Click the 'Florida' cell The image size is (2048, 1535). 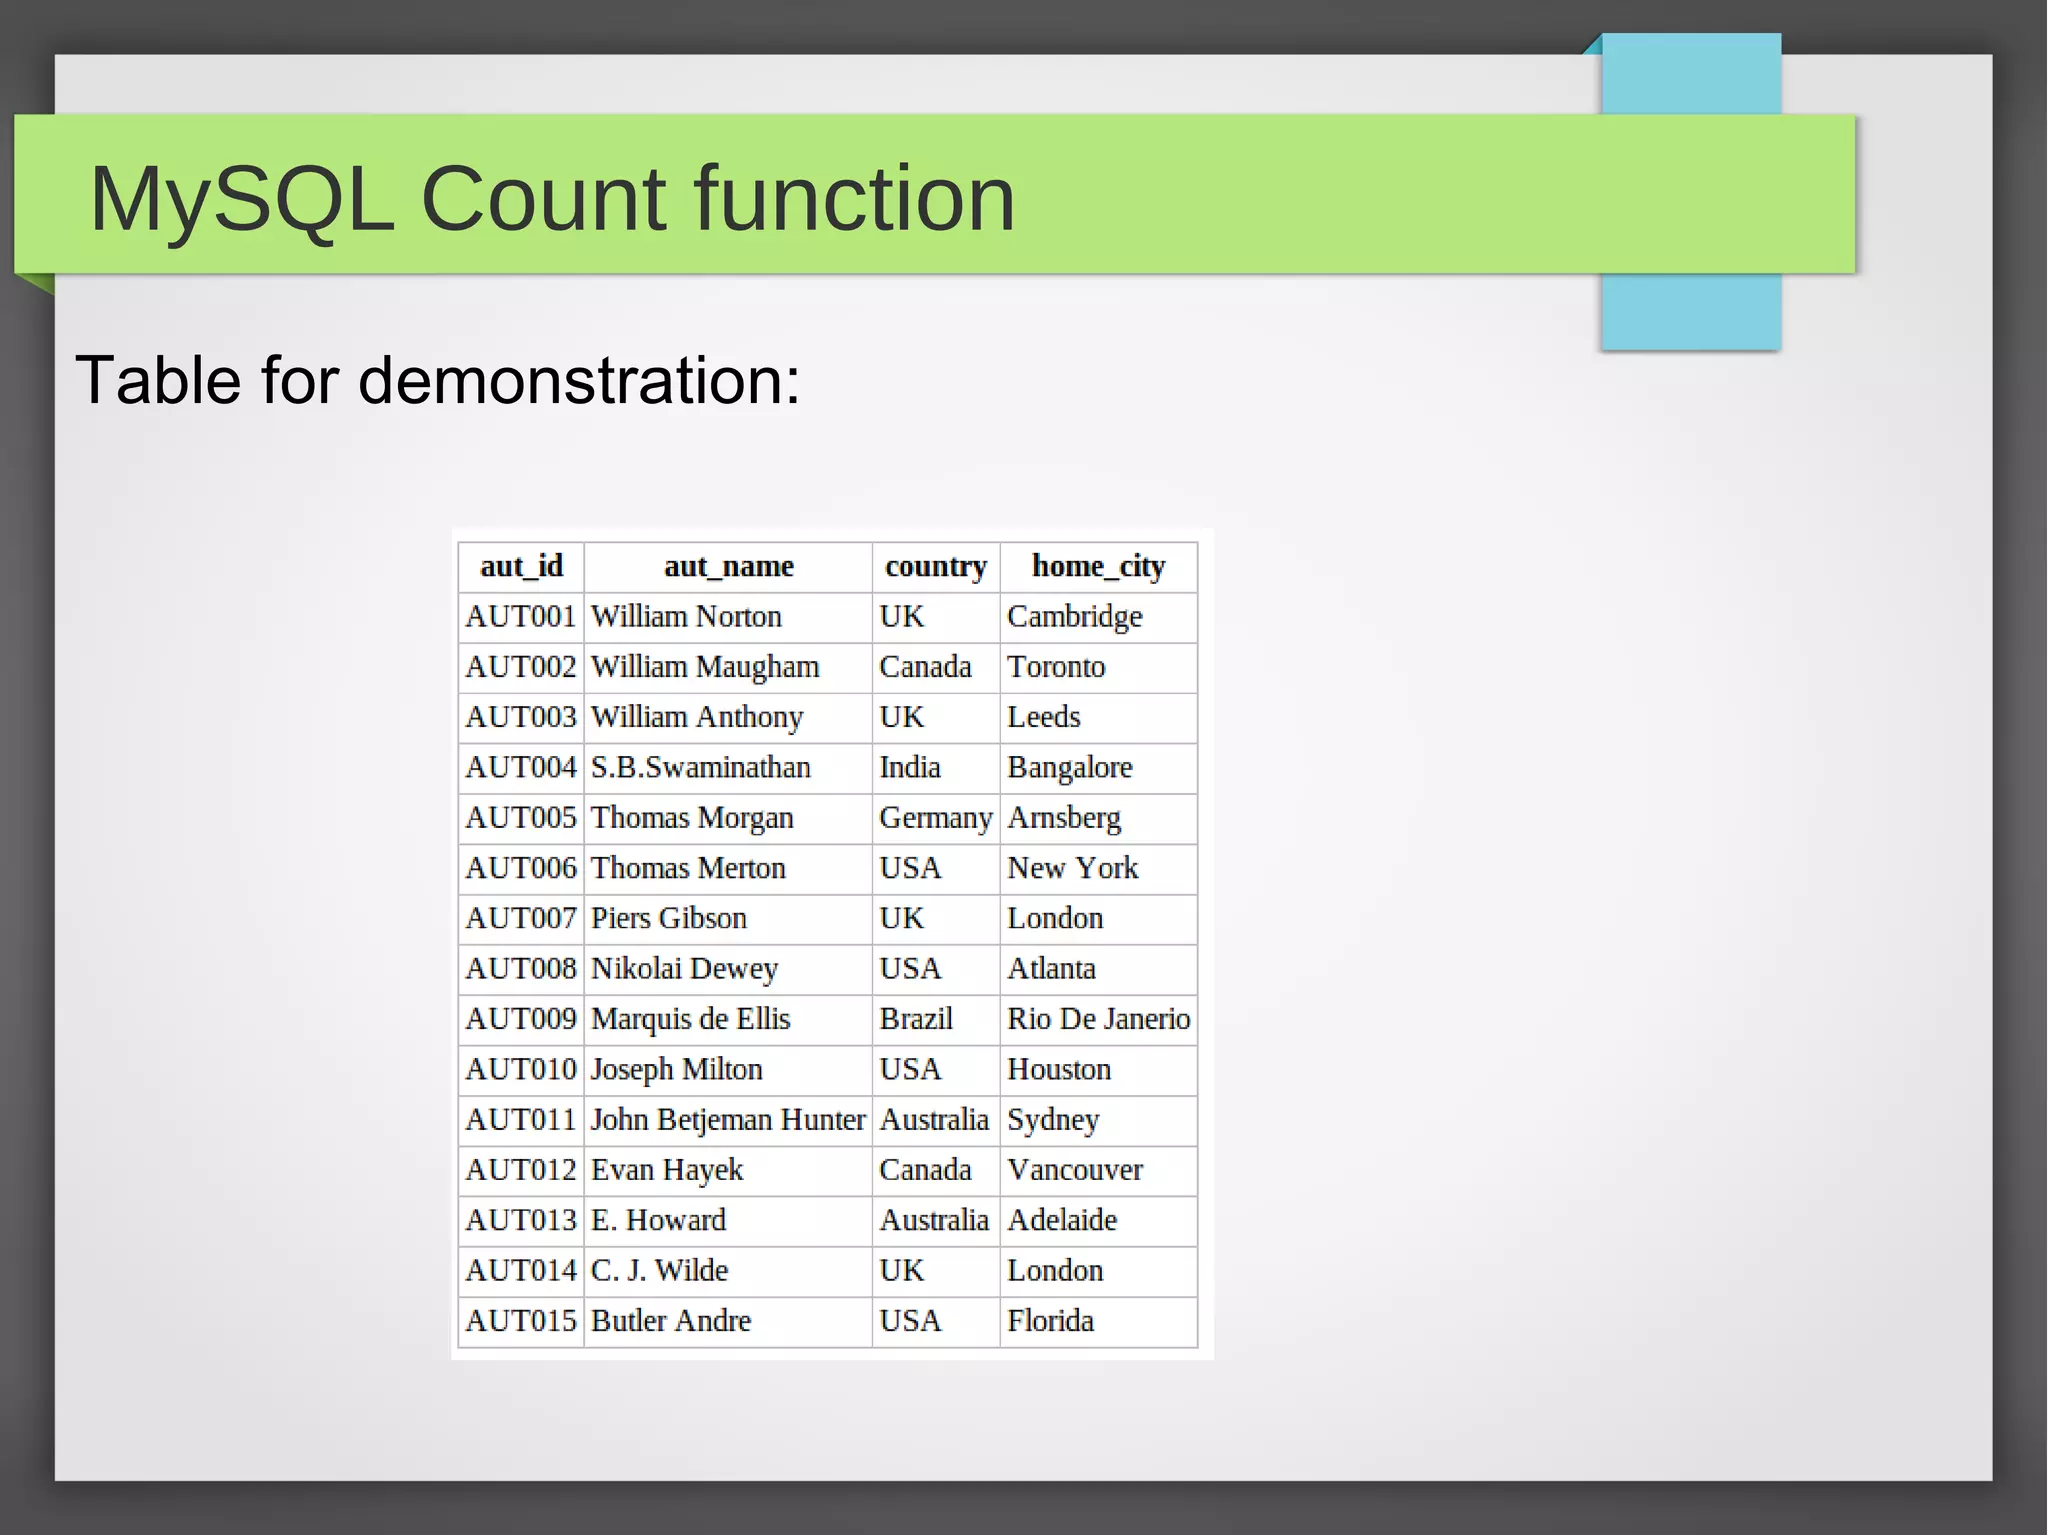(1099, 1321)
